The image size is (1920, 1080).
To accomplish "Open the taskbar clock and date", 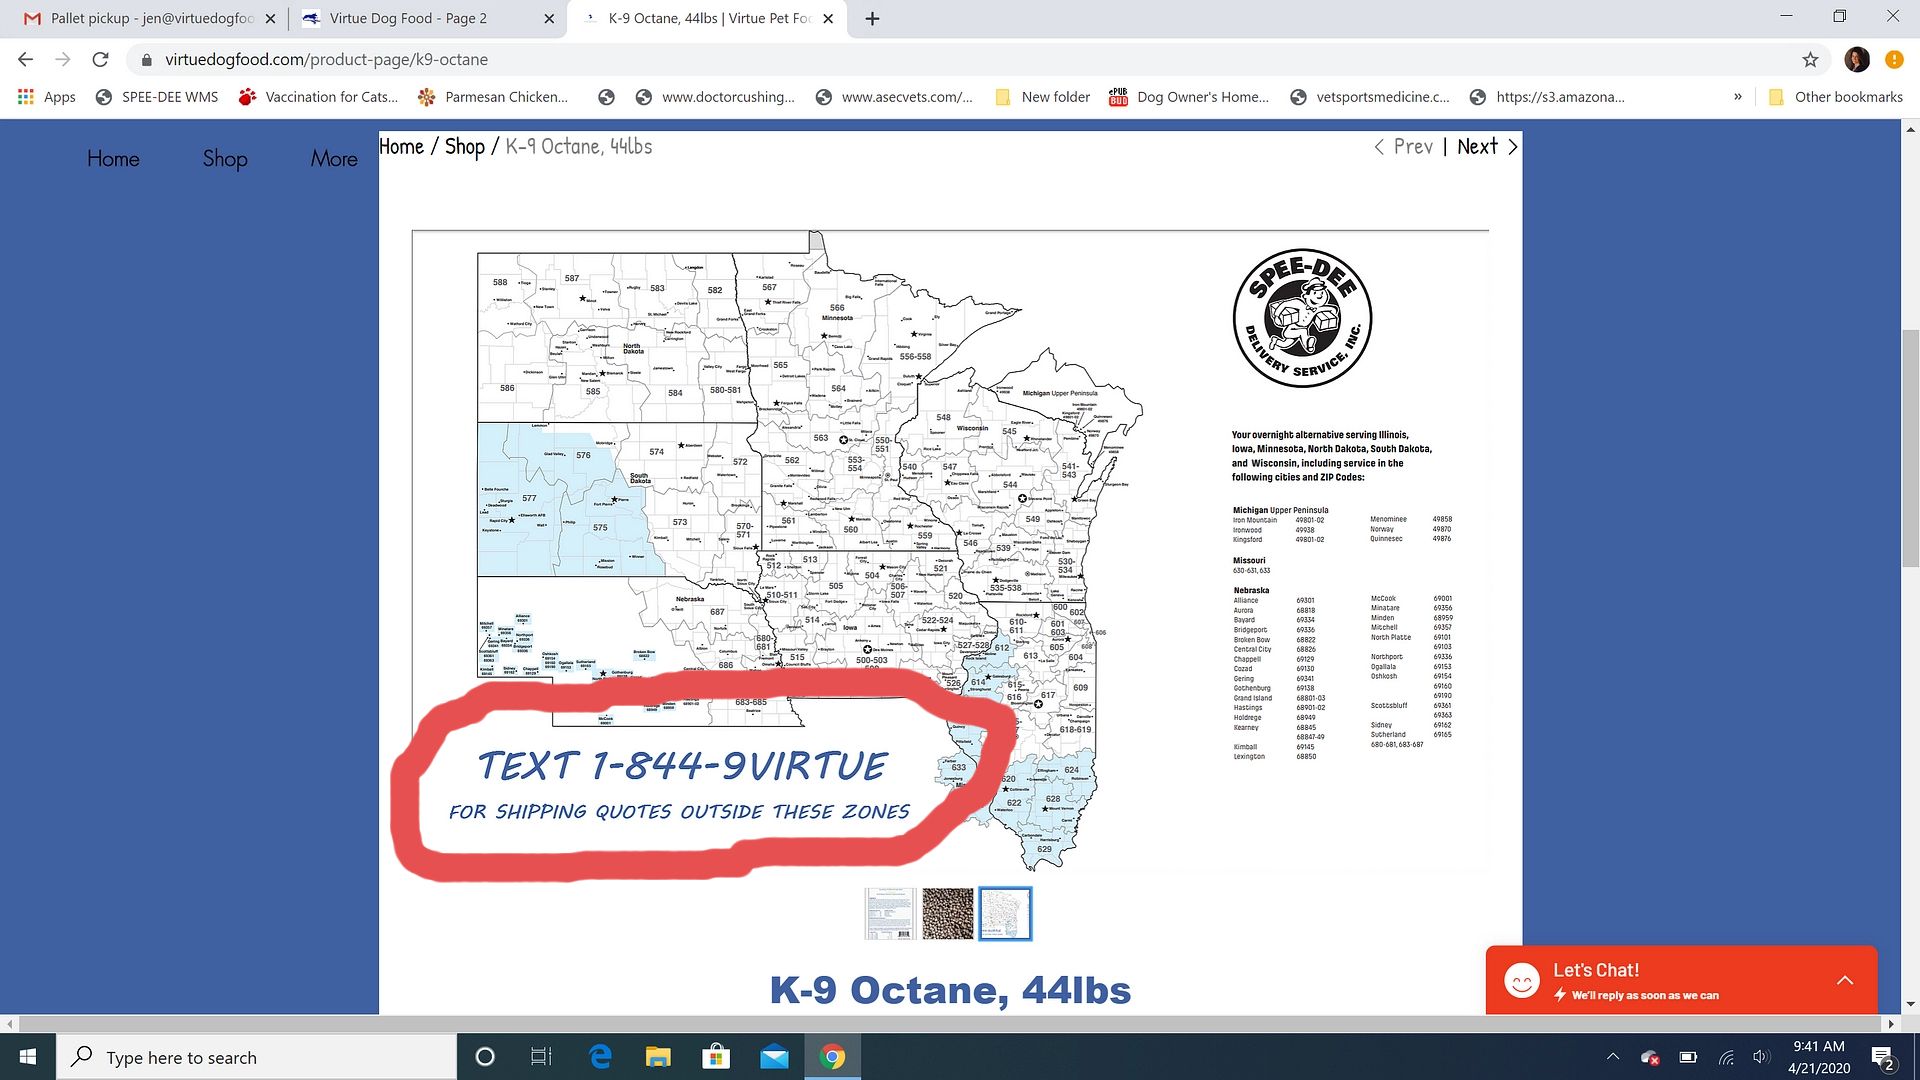I will [1818, 1057].
